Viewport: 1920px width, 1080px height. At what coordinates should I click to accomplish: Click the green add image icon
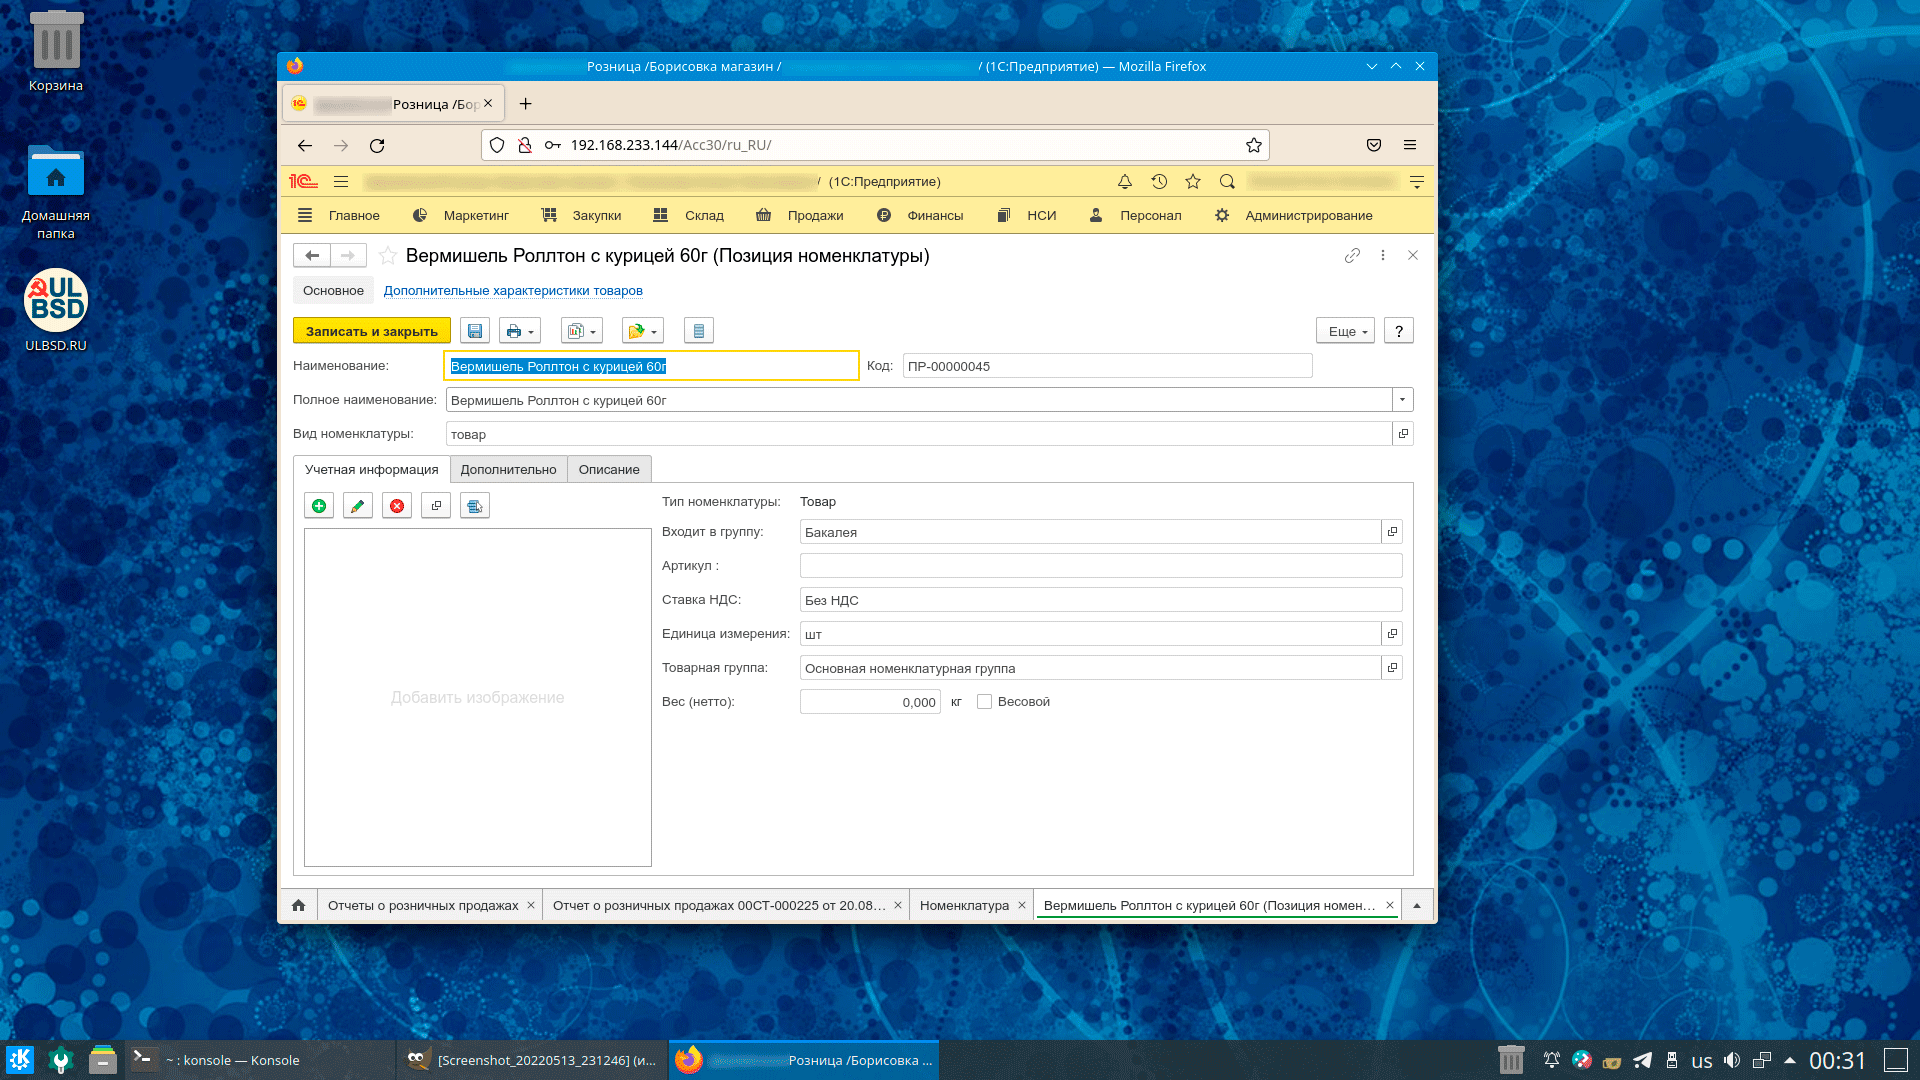click(x=319, y=506)
